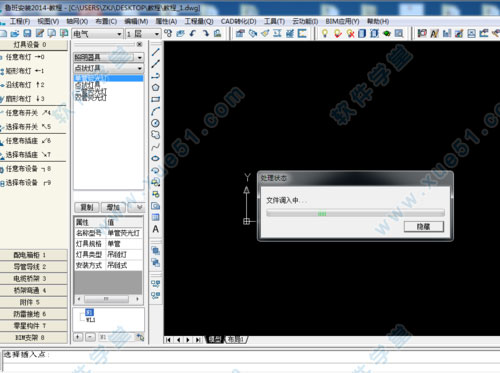Expand the 点状灯具 category dropdown
Screen dimensions: 500x373
pyautogui.click(x=109, y=68)
